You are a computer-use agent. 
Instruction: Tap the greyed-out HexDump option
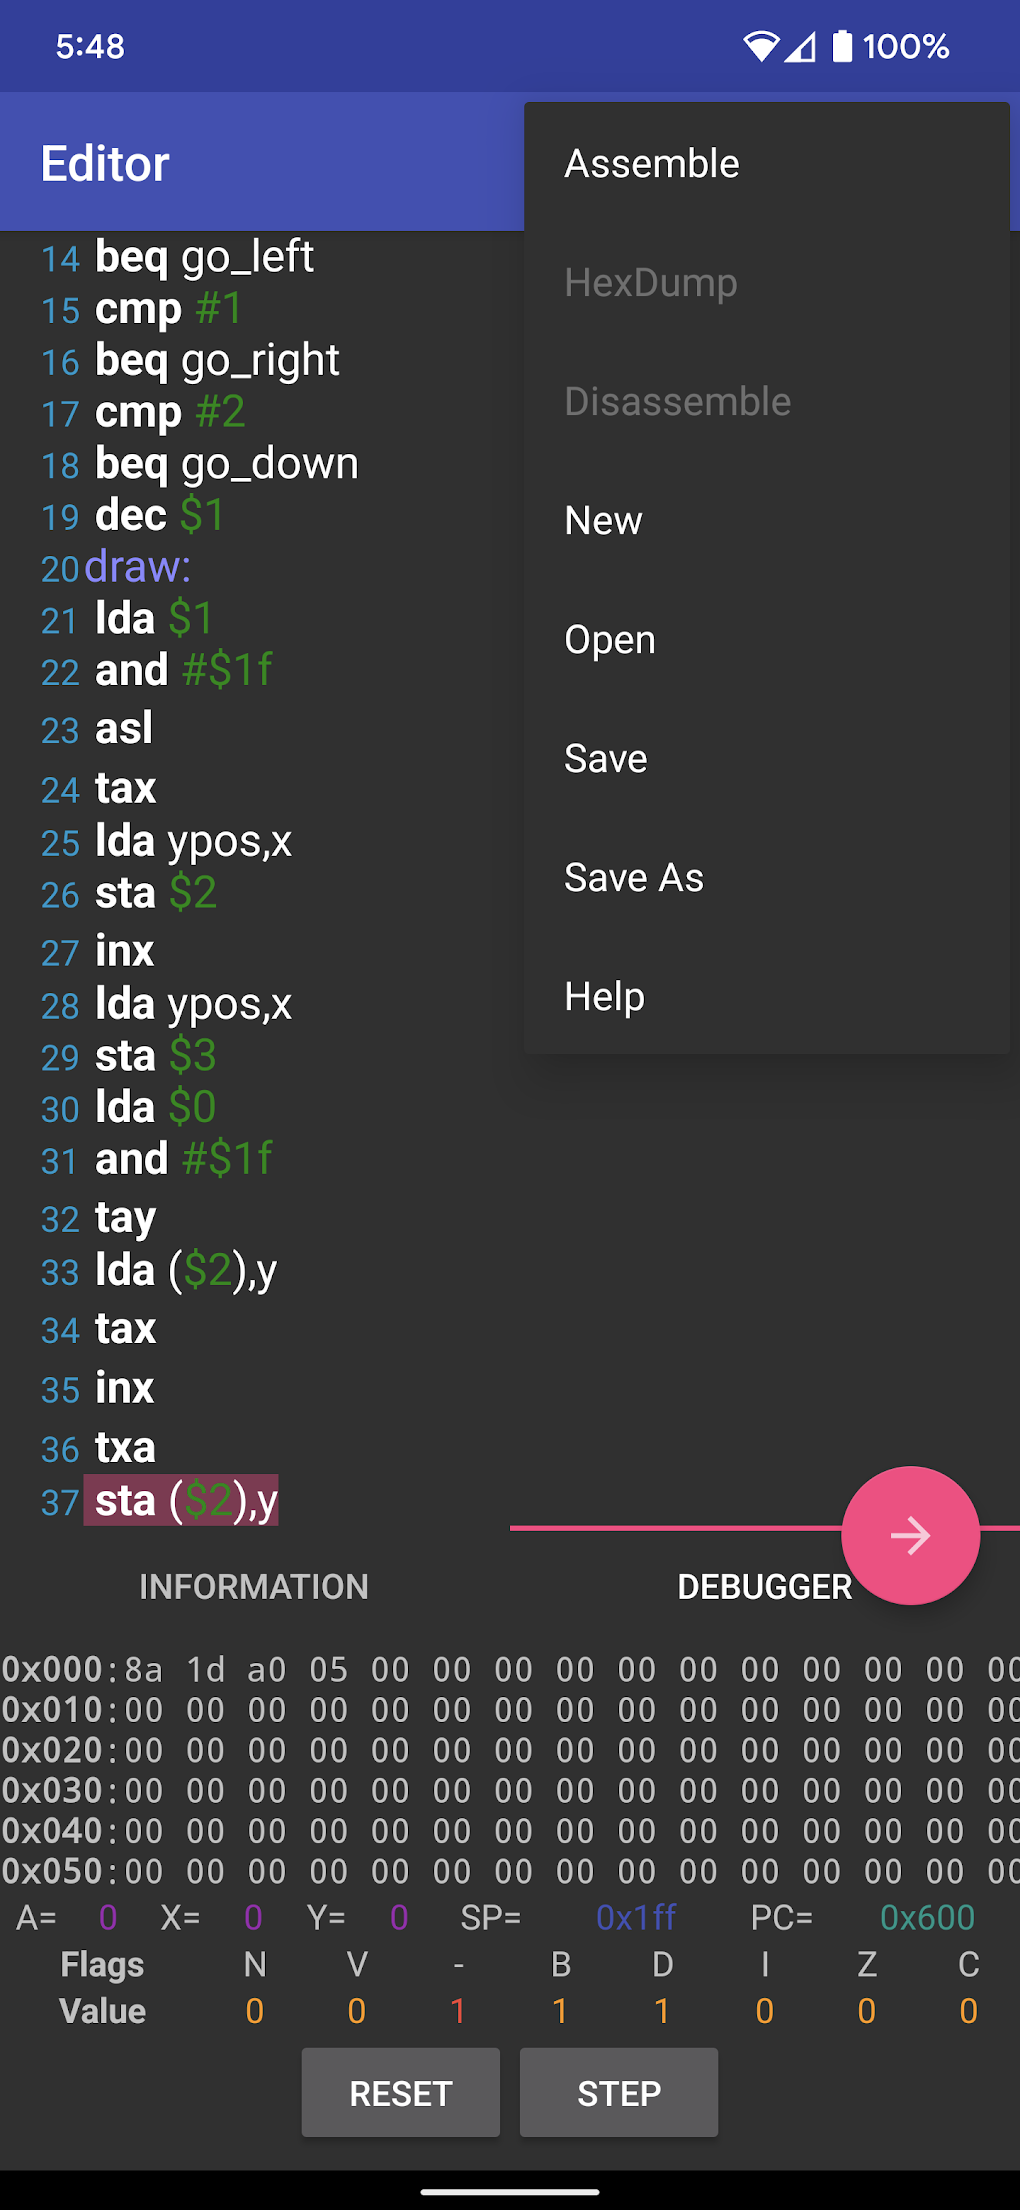pos(651,283)
